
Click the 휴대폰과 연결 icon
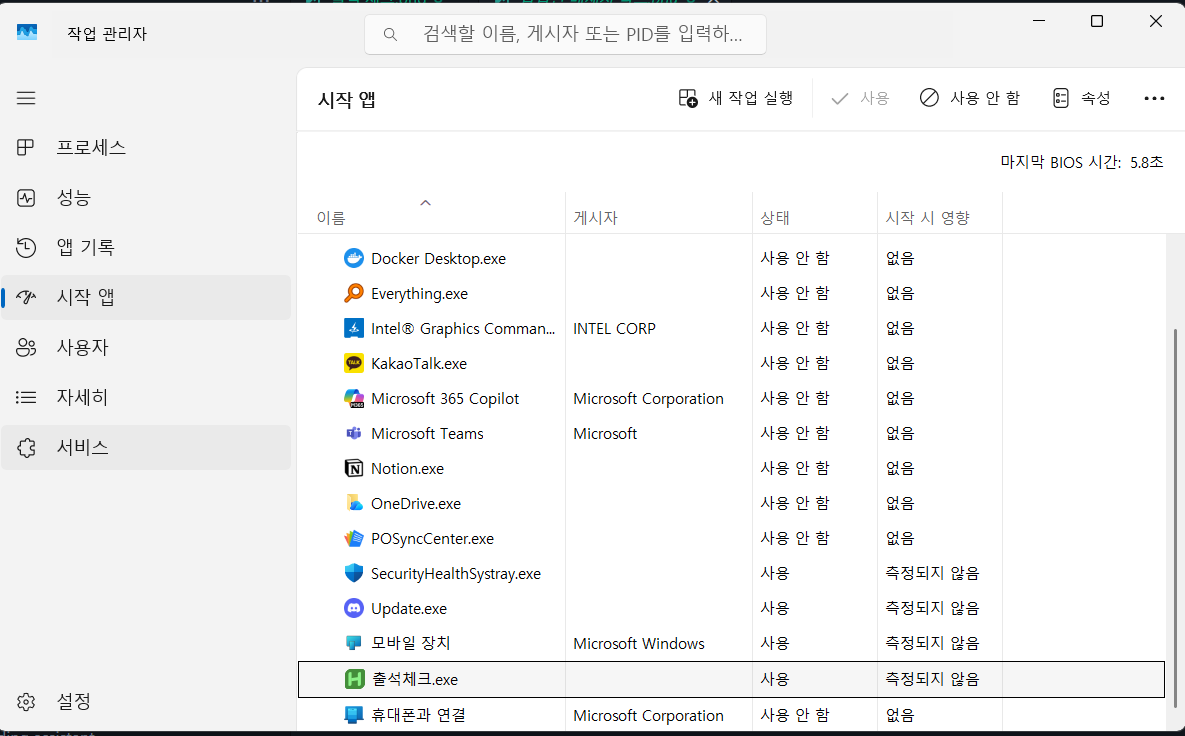click(x=354, y=714)
